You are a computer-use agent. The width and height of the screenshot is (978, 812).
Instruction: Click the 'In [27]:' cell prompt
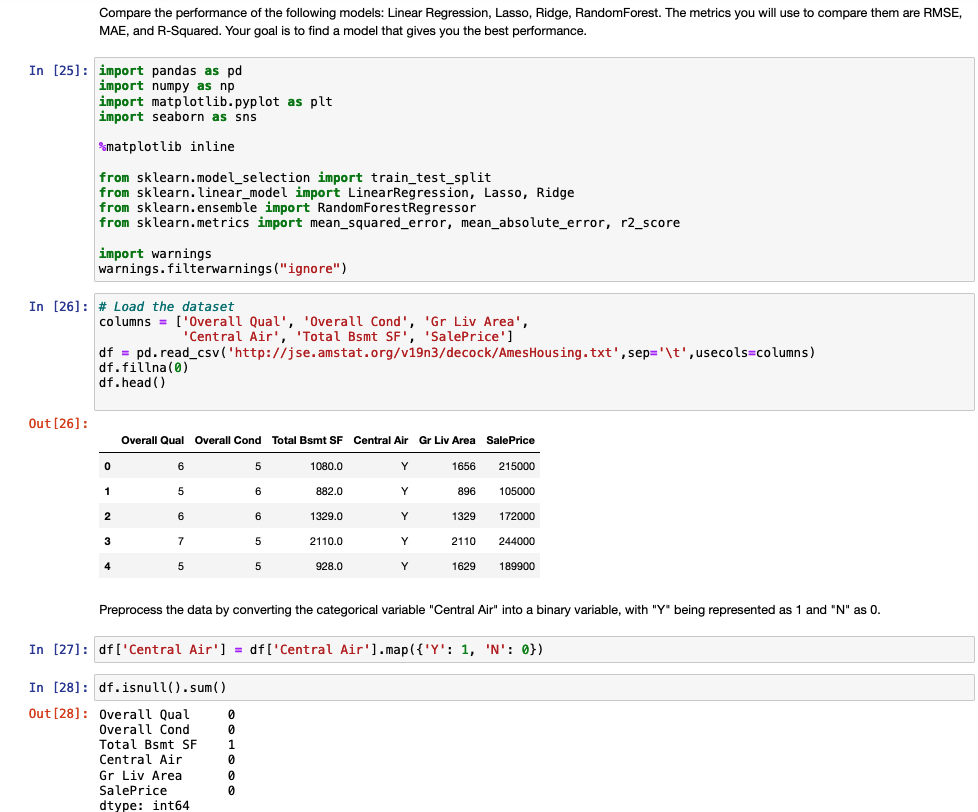59,649
